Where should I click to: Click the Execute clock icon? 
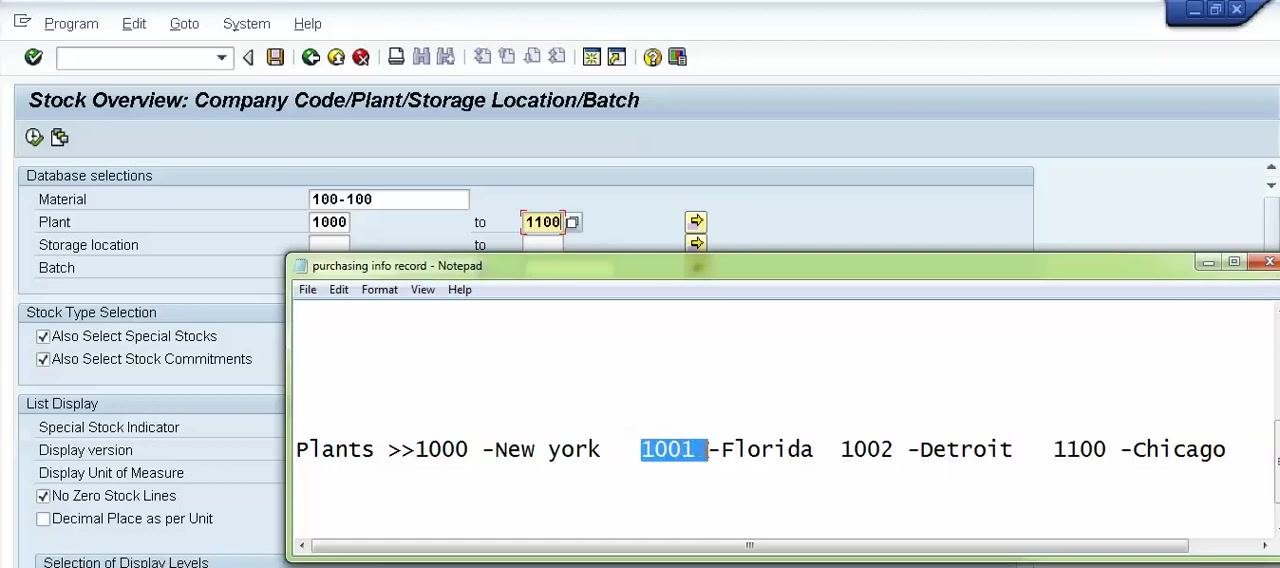pos(34,137)
